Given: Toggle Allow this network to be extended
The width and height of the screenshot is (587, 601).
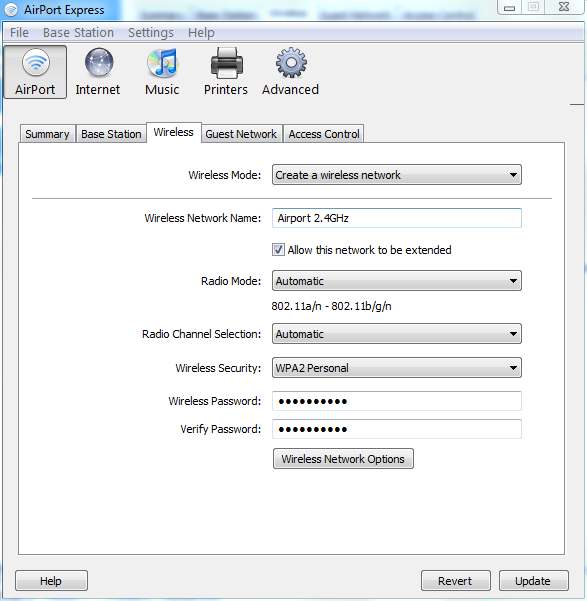Looking at the screenshot, I should [x=278, y=250].
